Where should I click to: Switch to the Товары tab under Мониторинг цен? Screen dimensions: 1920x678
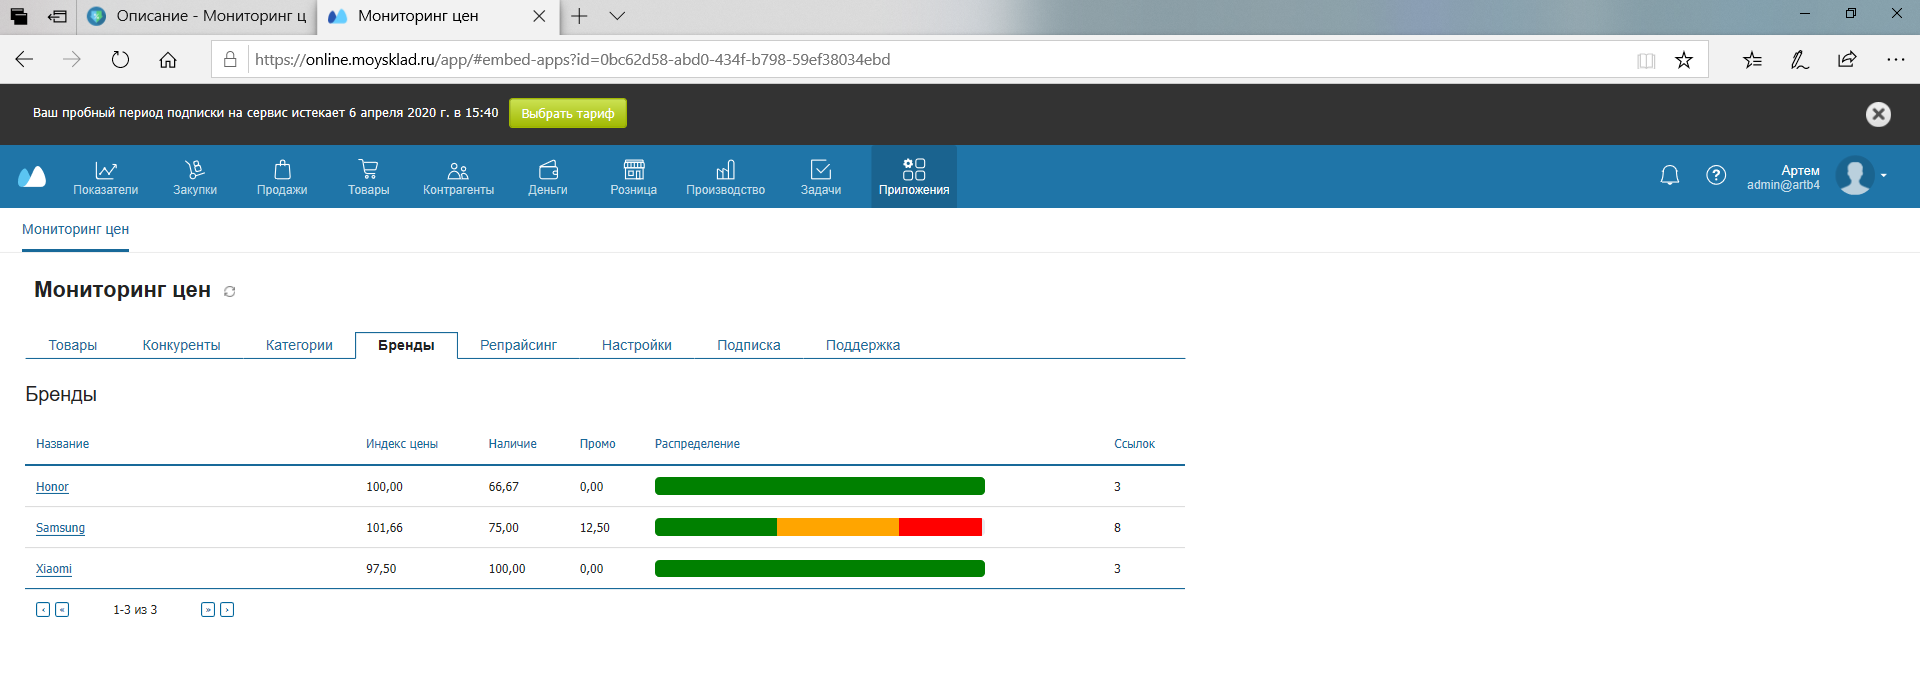coord(73,345)
